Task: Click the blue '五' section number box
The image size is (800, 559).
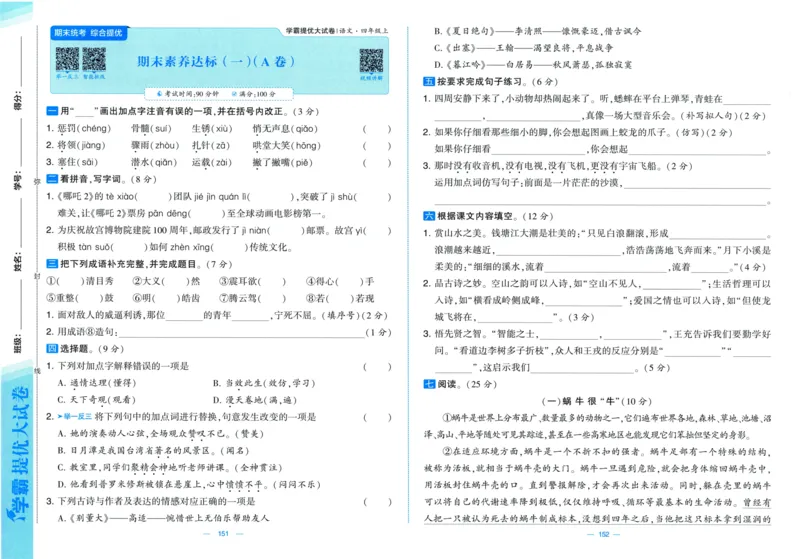Action: click(429, 81)
